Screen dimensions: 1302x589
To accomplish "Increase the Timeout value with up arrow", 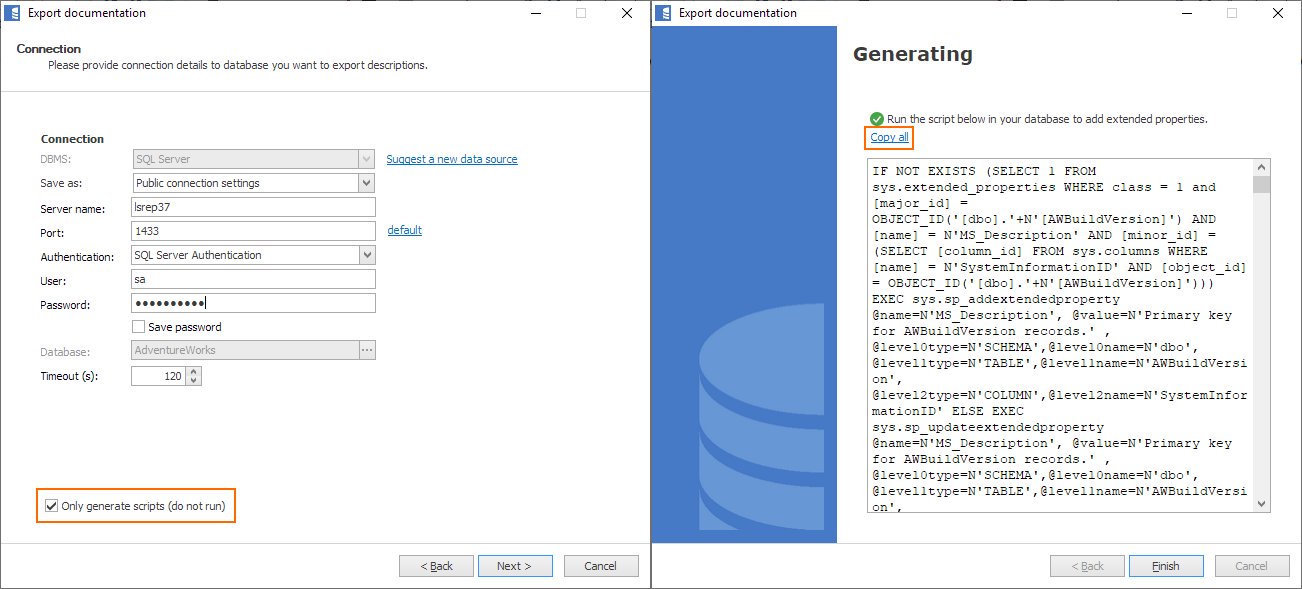I will pos(194,372).
